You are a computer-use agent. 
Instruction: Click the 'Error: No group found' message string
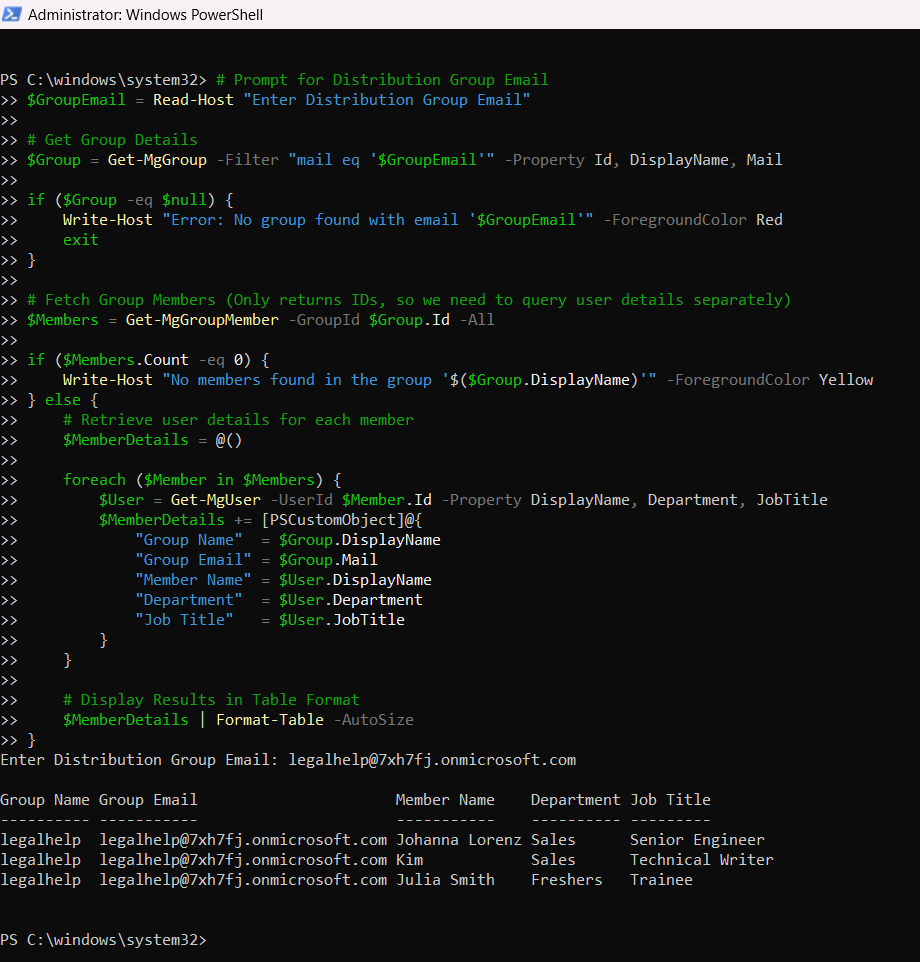pyautogui.click(x=378, y=220)
